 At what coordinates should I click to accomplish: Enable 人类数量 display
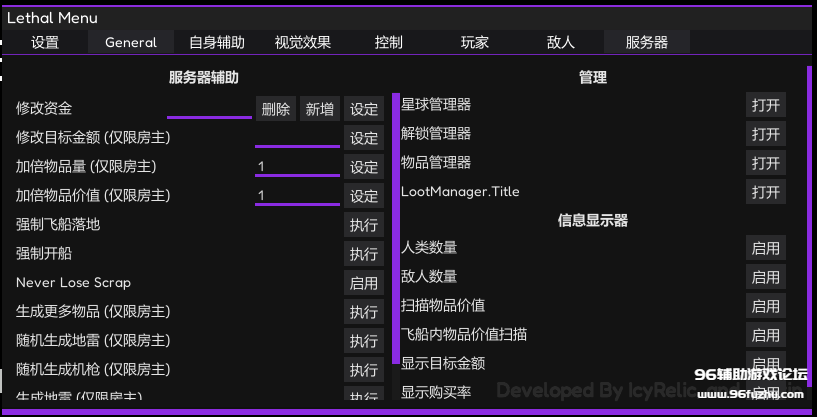tap(765, 248)
